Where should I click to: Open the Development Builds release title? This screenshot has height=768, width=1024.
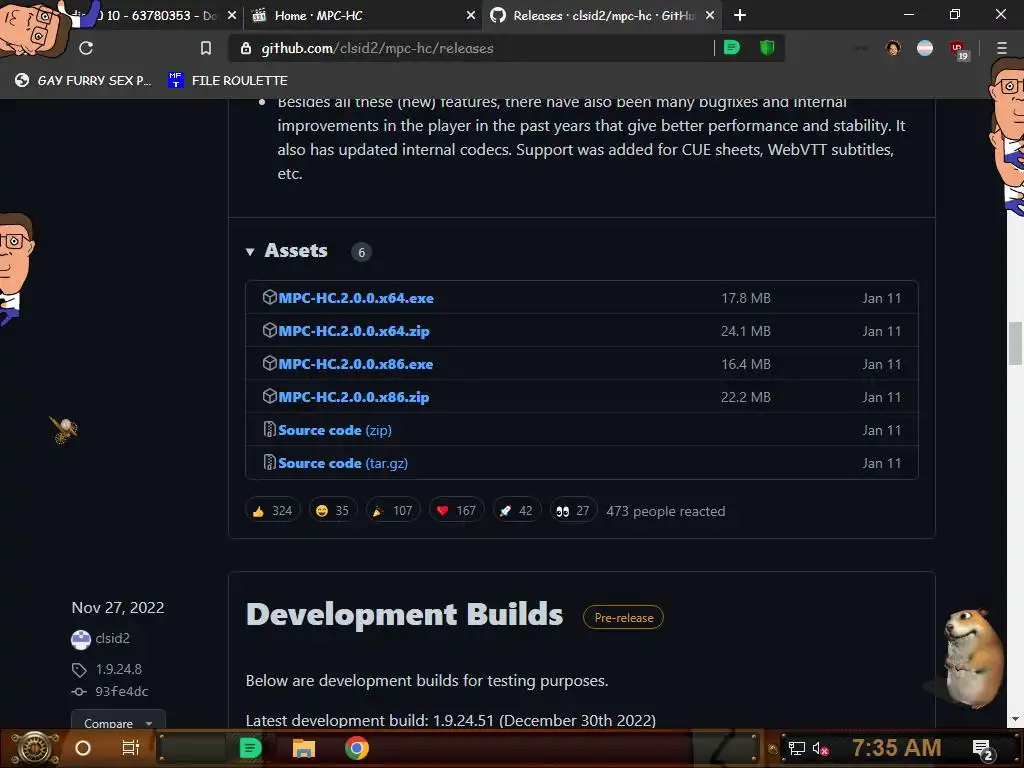click(x=404, y=615)
